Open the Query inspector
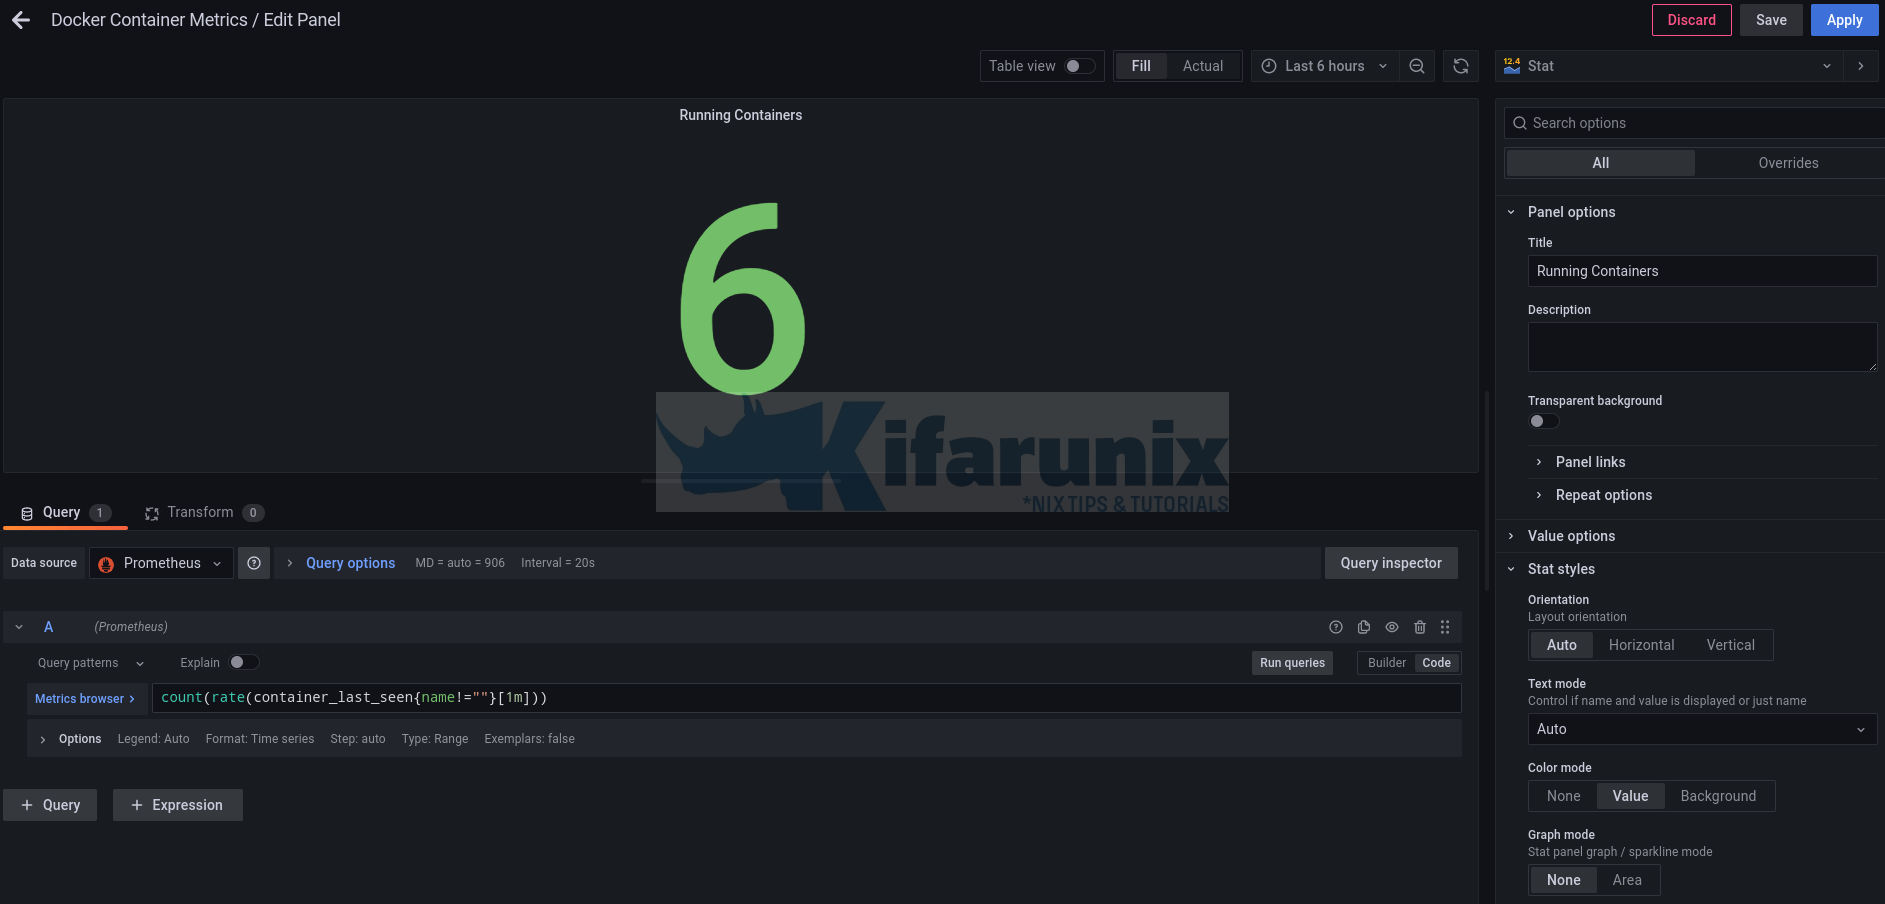 point(1390,563)
